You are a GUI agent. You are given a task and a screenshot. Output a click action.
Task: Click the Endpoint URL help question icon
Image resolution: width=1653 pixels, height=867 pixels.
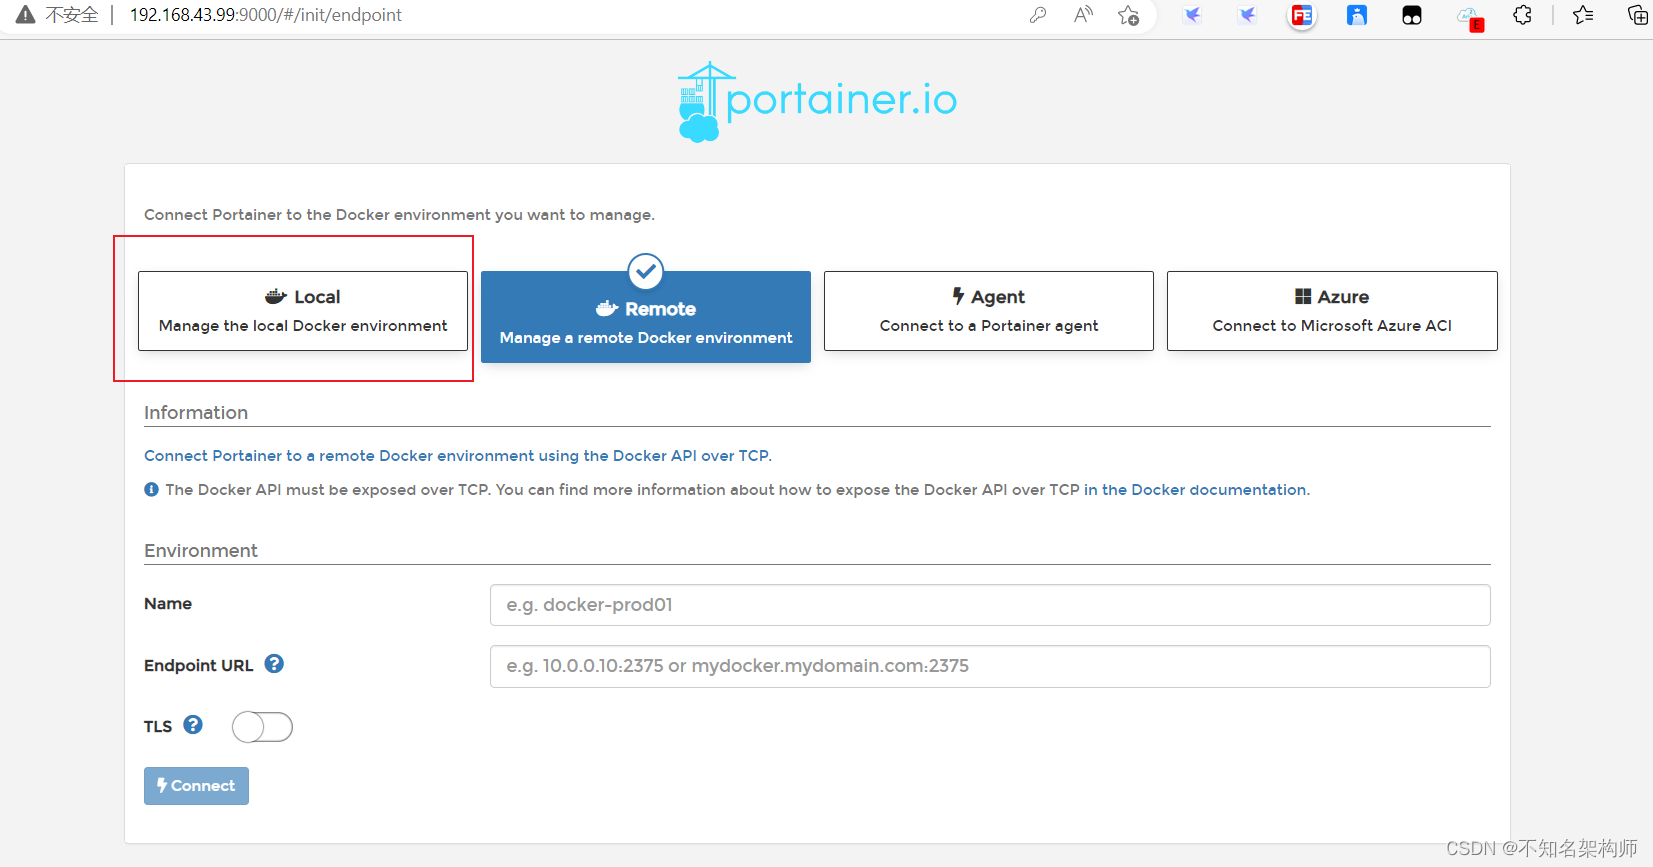(274, 664)
